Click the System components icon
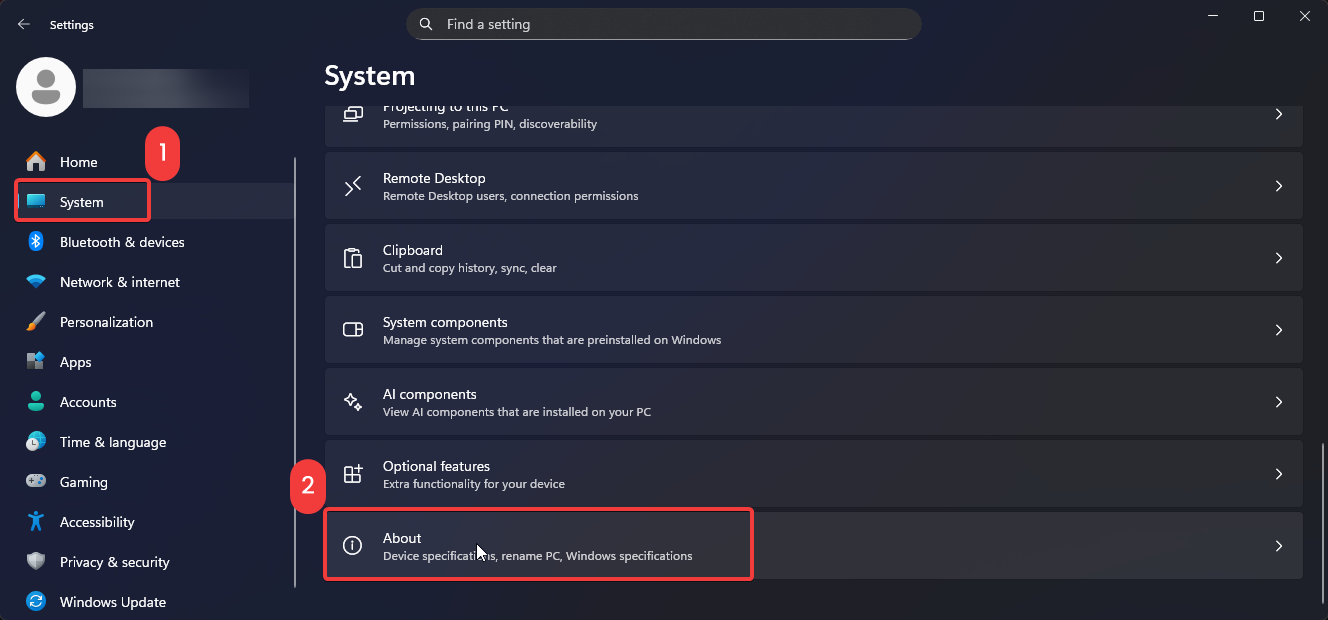This screenshot has height=620, width=1328. click(x=353, y=330)
